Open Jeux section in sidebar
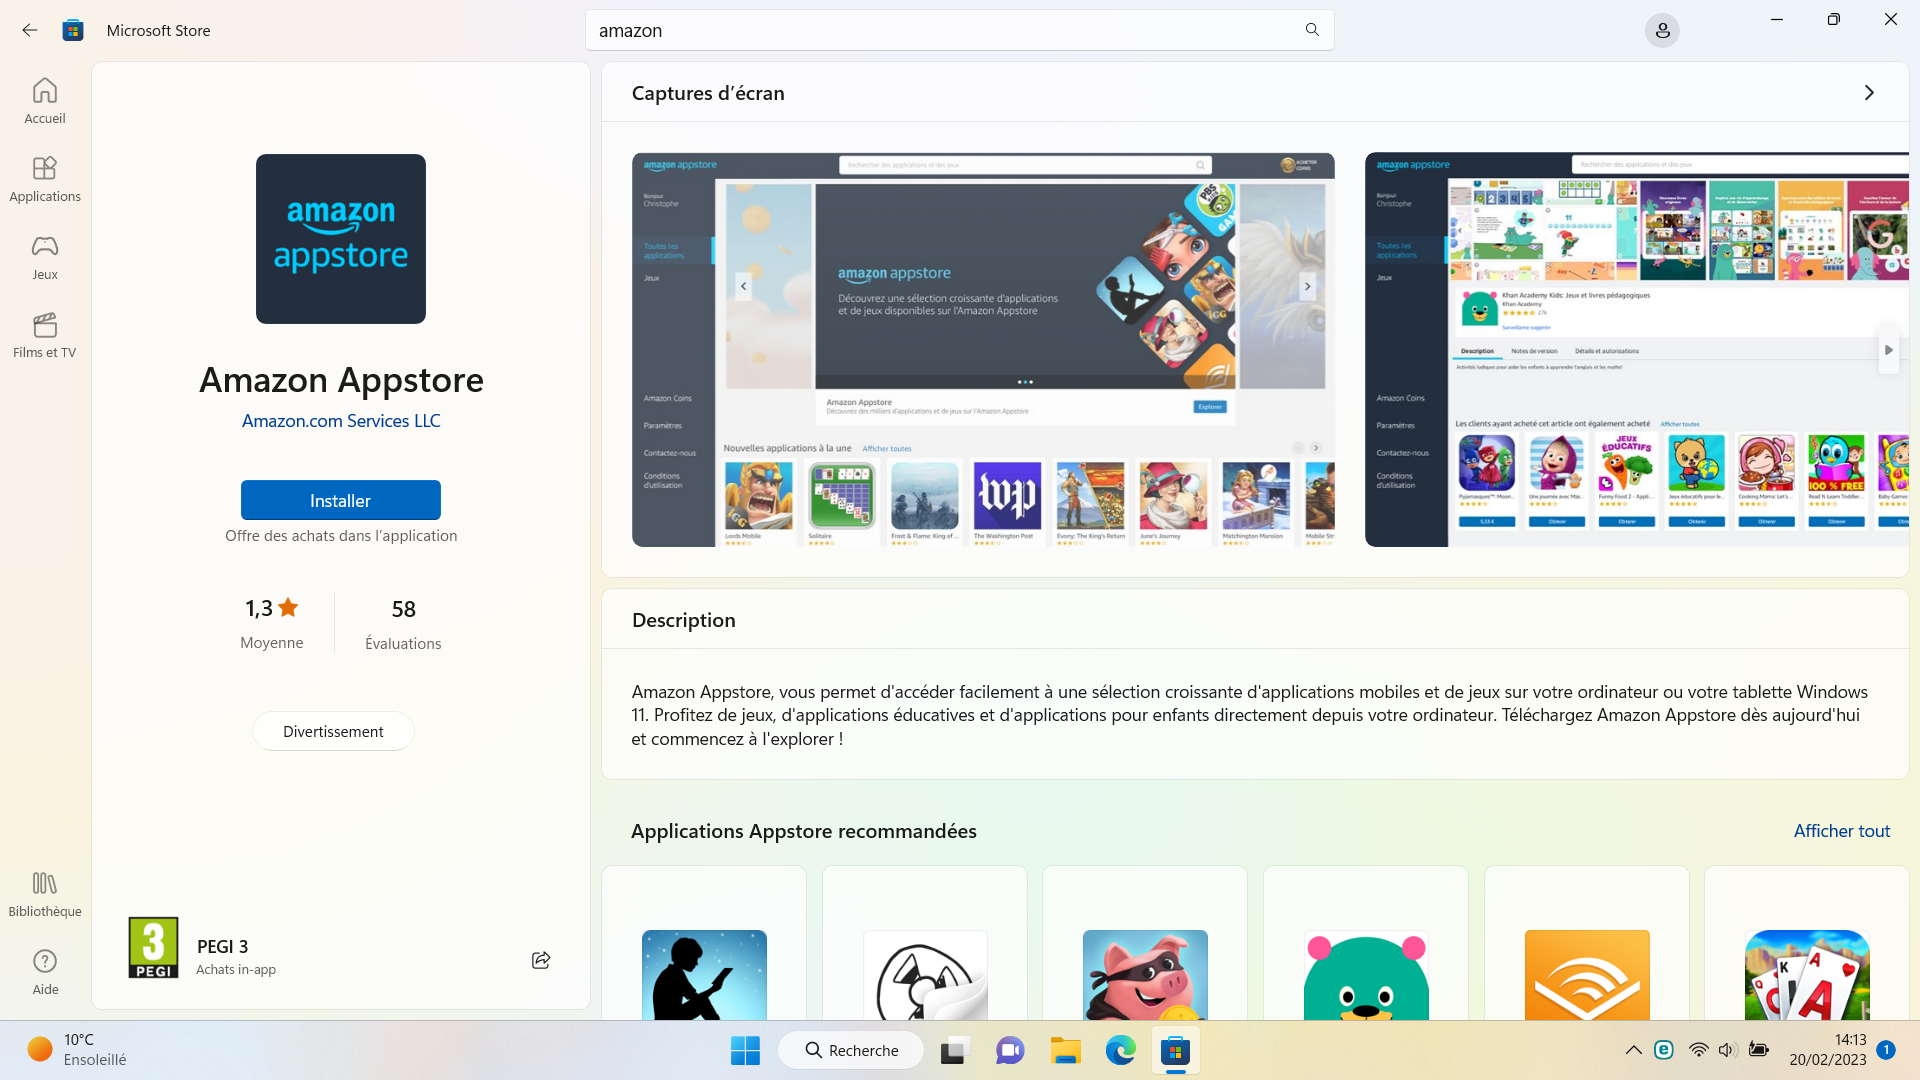The width and height of the screenshot is (1920, 1080). 45,257
